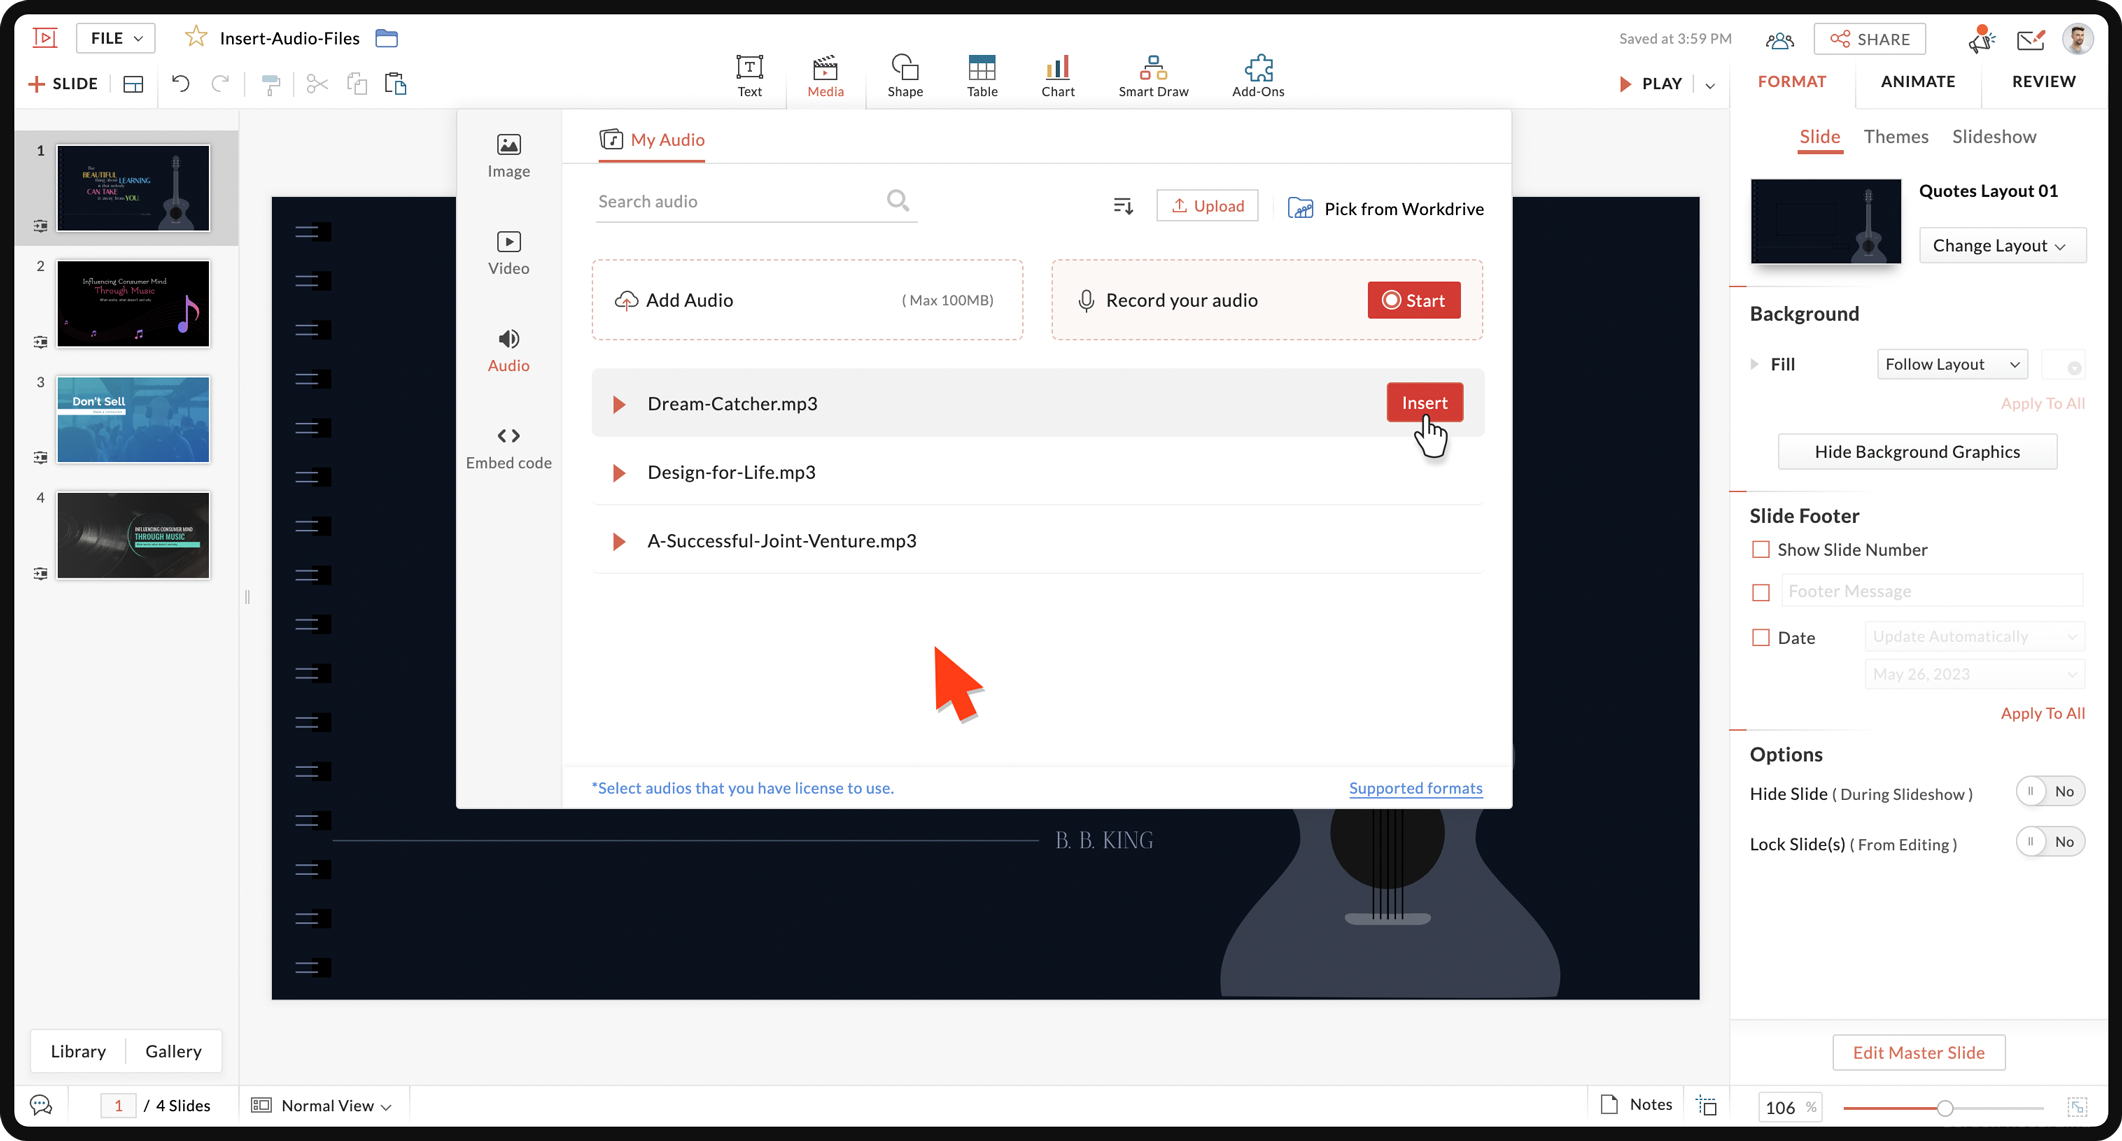2122x1141 pixels.
Task: Switch to the ANIMATE tab
Action: 1917,82
